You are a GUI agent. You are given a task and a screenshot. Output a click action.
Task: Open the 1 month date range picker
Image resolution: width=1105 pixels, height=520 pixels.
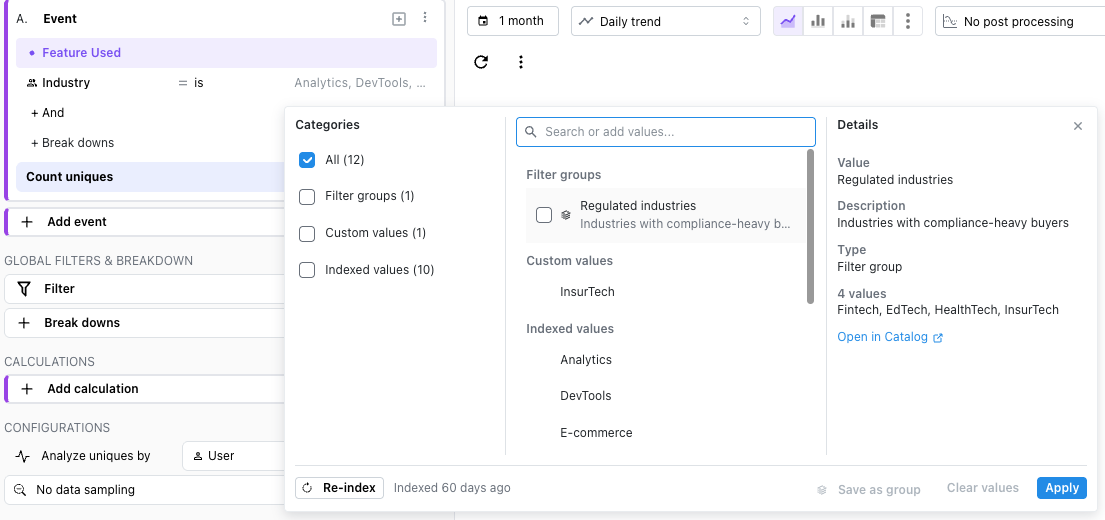tap(513, 21)
